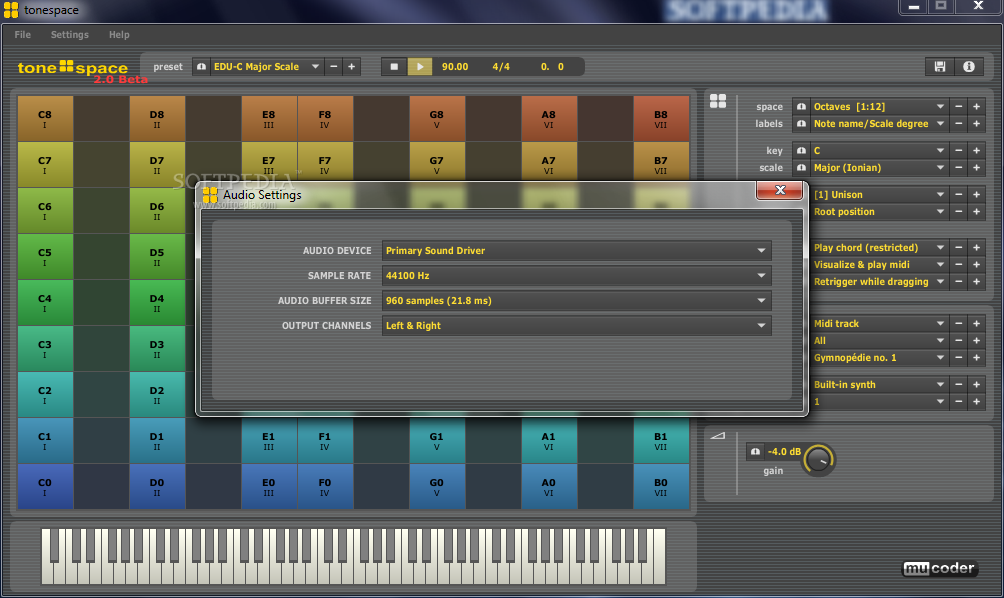Open the Built-in synth dropdown
1004x598 pixels.
pyautogui.click(x=879, y=385)
